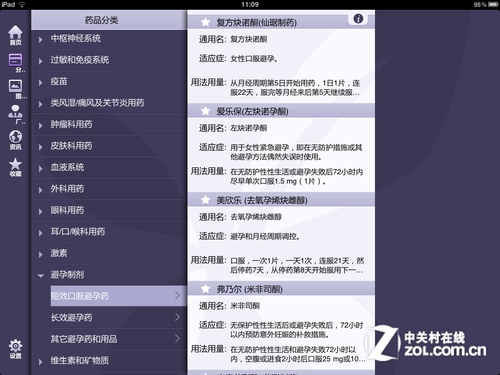Click the 药品分类 panel header

(x=109, y=20)
